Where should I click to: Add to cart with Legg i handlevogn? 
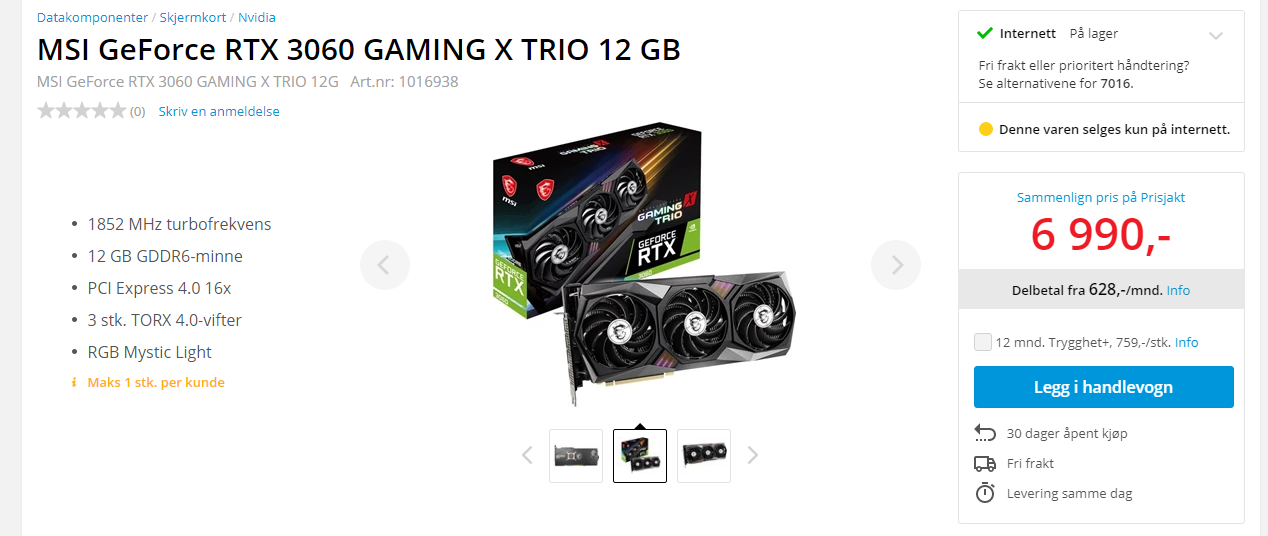click(x=1104, y=387)
